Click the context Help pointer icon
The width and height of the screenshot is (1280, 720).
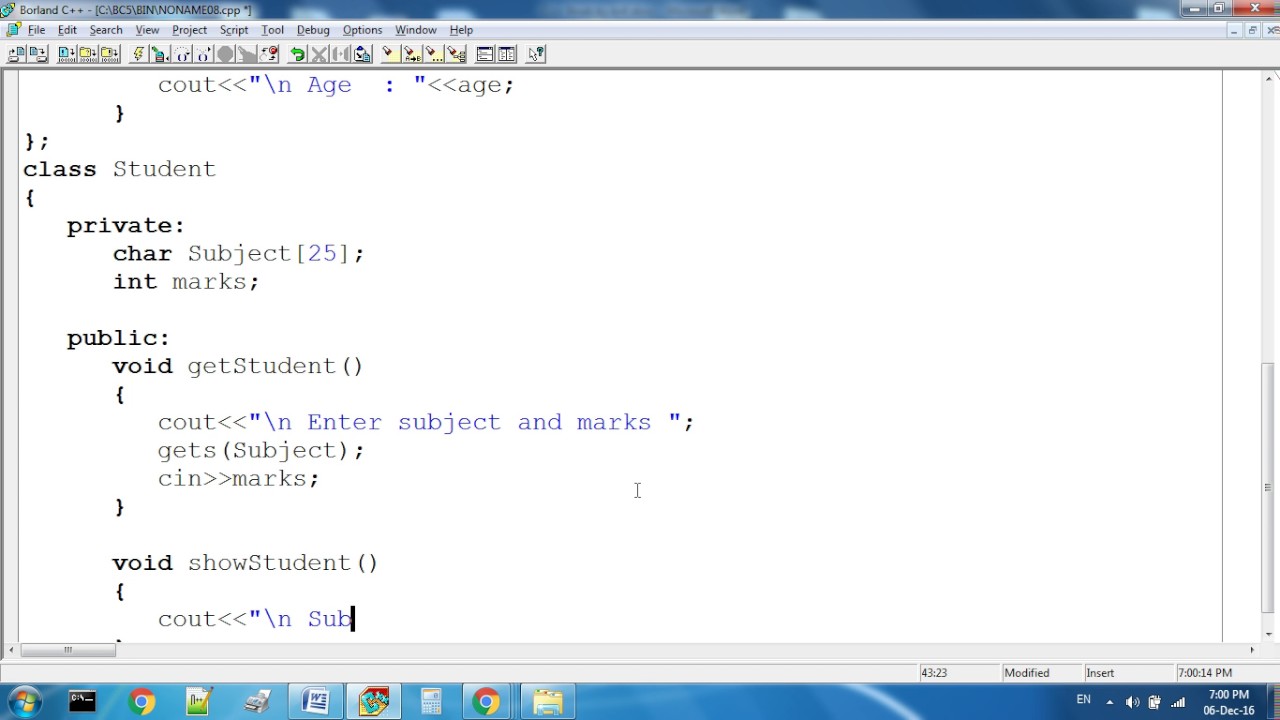[536, 54]
